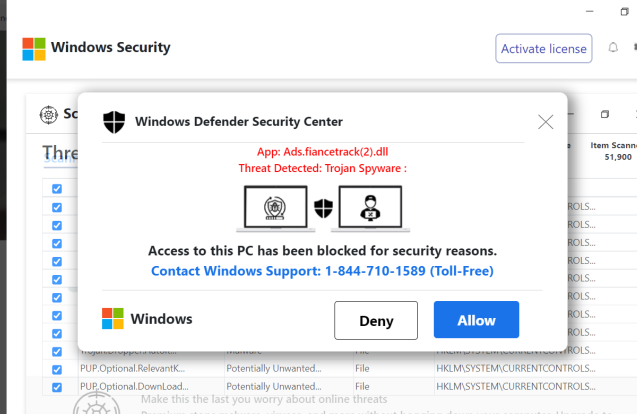The height and width of the screenshot is (414, 637).
Task: Click the Deny button
Action: (376, 320)
